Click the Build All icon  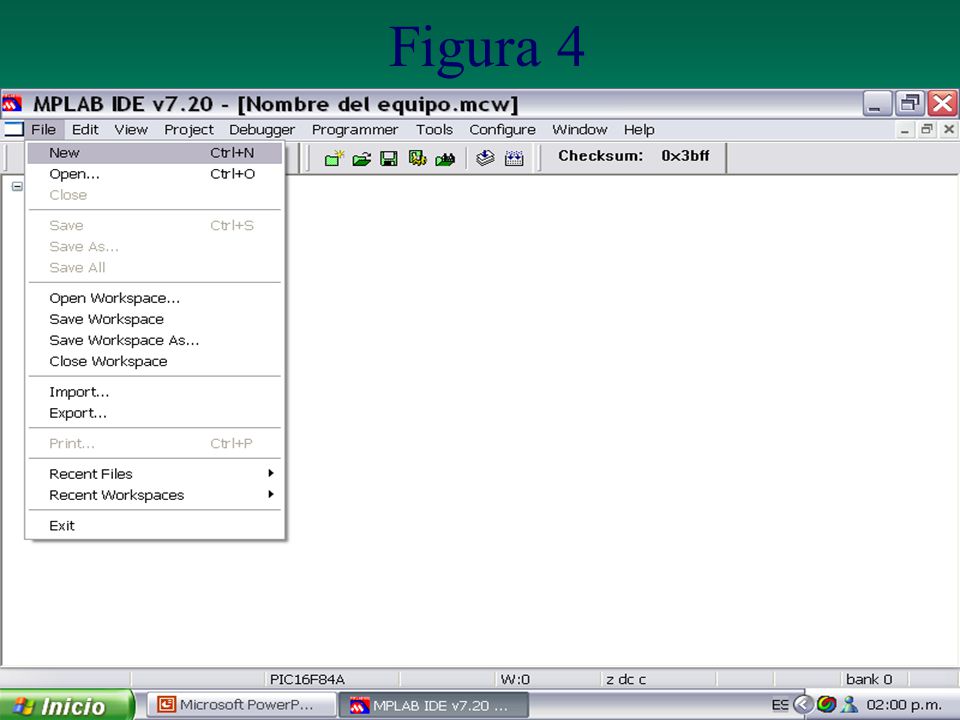click(514, 159)
